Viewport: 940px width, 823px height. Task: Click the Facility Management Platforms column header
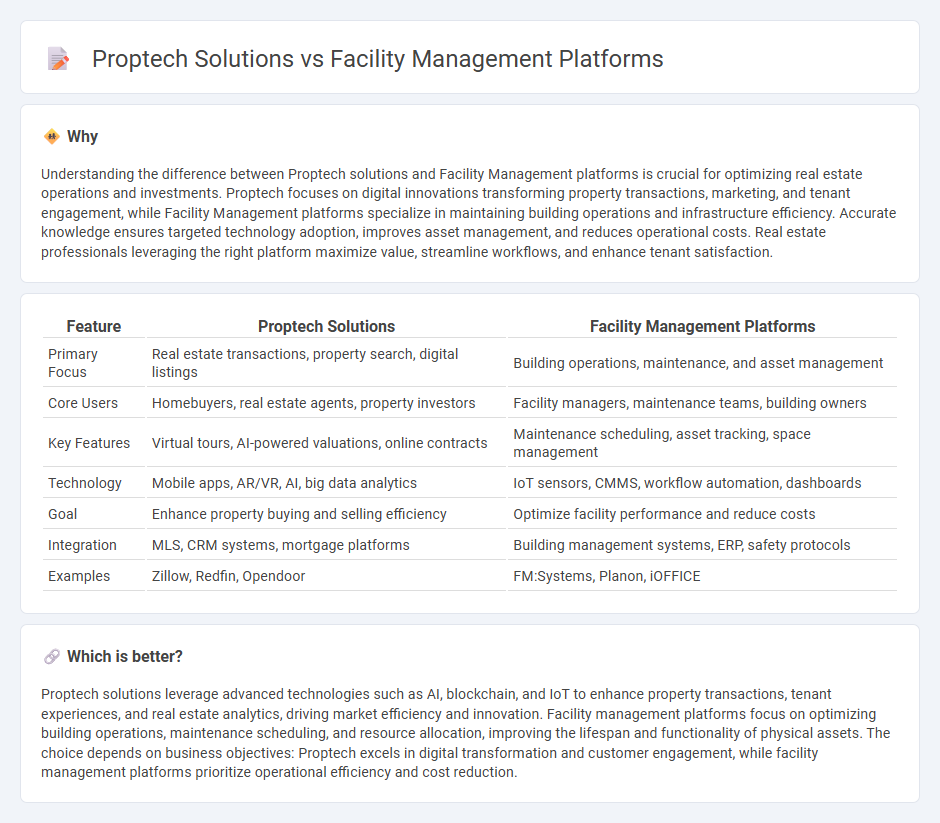tap(702, 326)
